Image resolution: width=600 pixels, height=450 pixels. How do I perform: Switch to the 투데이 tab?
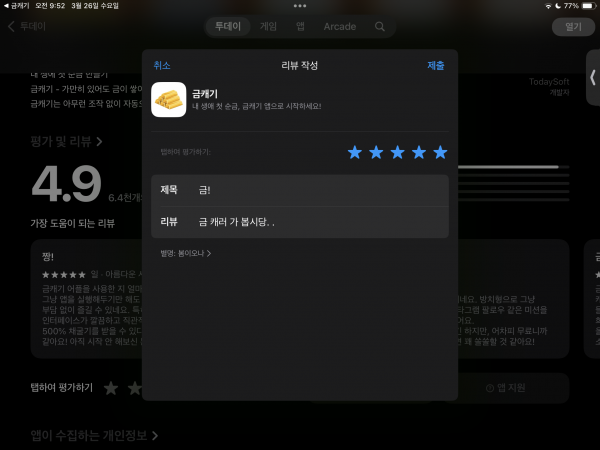click(x=228, y=26)
